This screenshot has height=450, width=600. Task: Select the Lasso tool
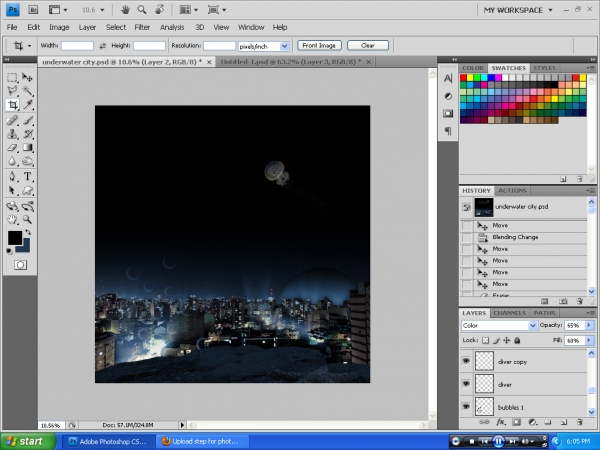(12, 91)
